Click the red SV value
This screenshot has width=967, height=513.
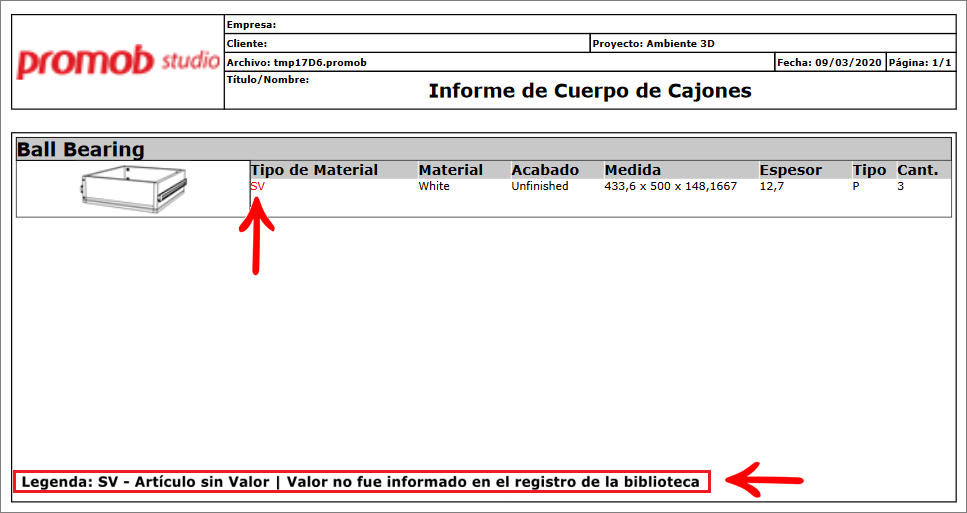pyautogui.click(x=257, y=186)
